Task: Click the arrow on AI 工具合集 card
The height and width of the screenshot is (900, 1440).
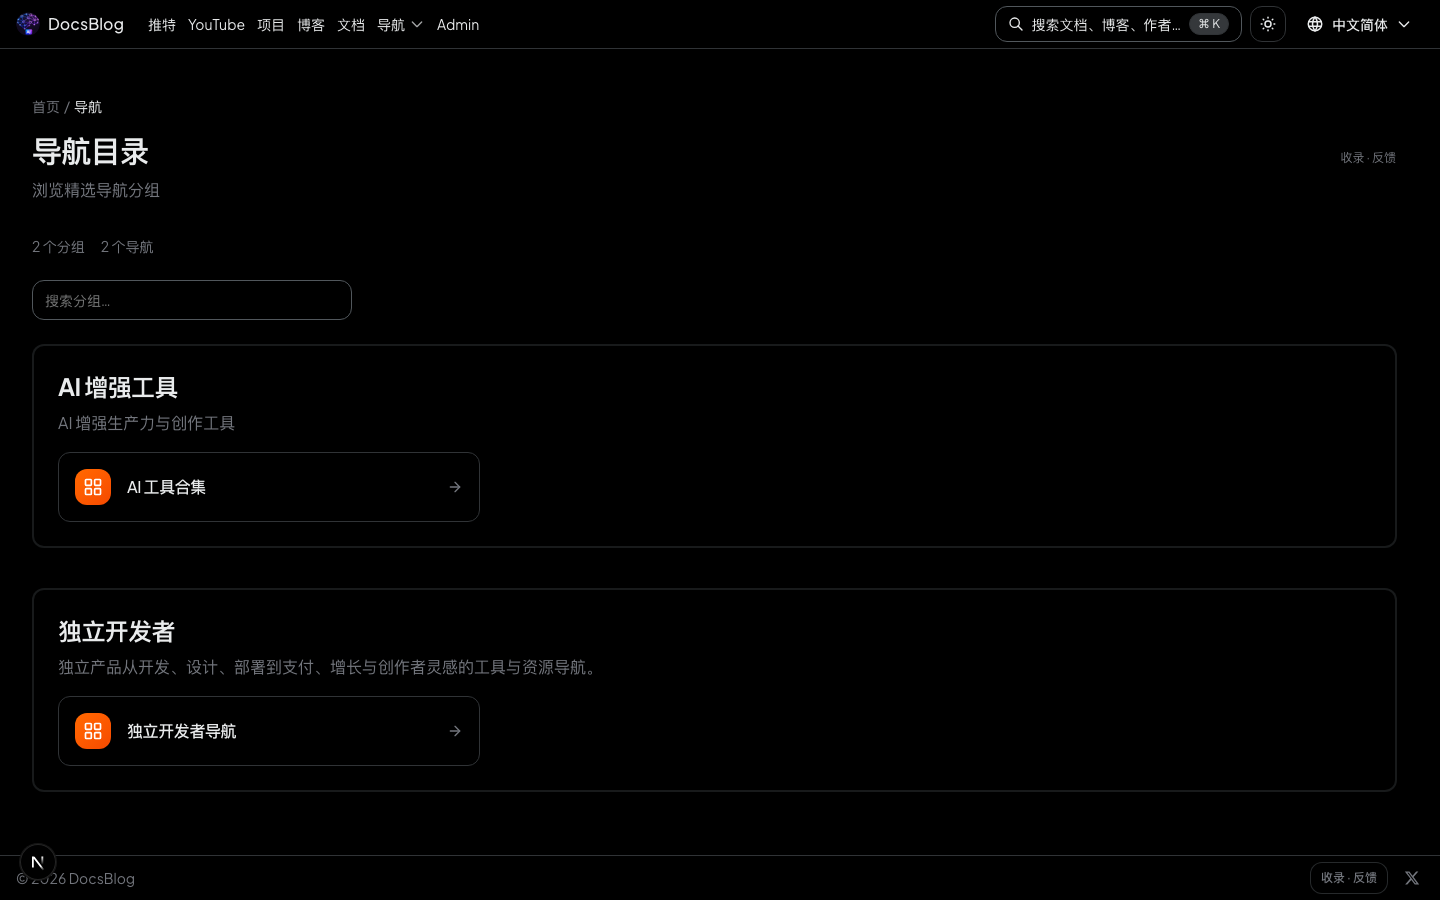Action: pyautogui.click(x=455, y=487)
